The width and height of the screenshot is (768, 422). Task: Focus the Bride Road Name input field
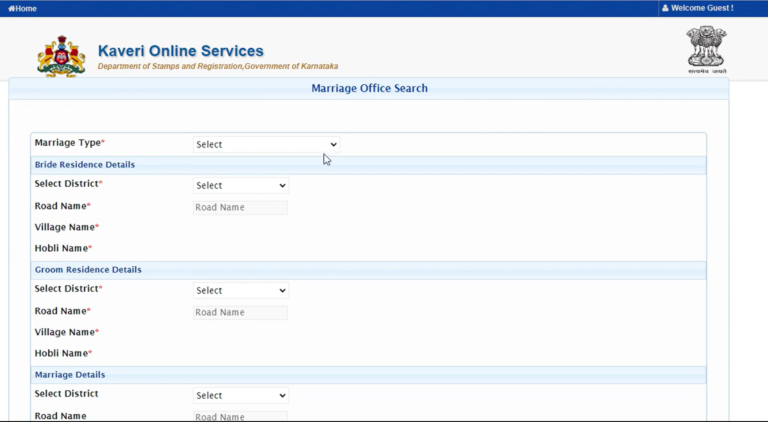240,207
